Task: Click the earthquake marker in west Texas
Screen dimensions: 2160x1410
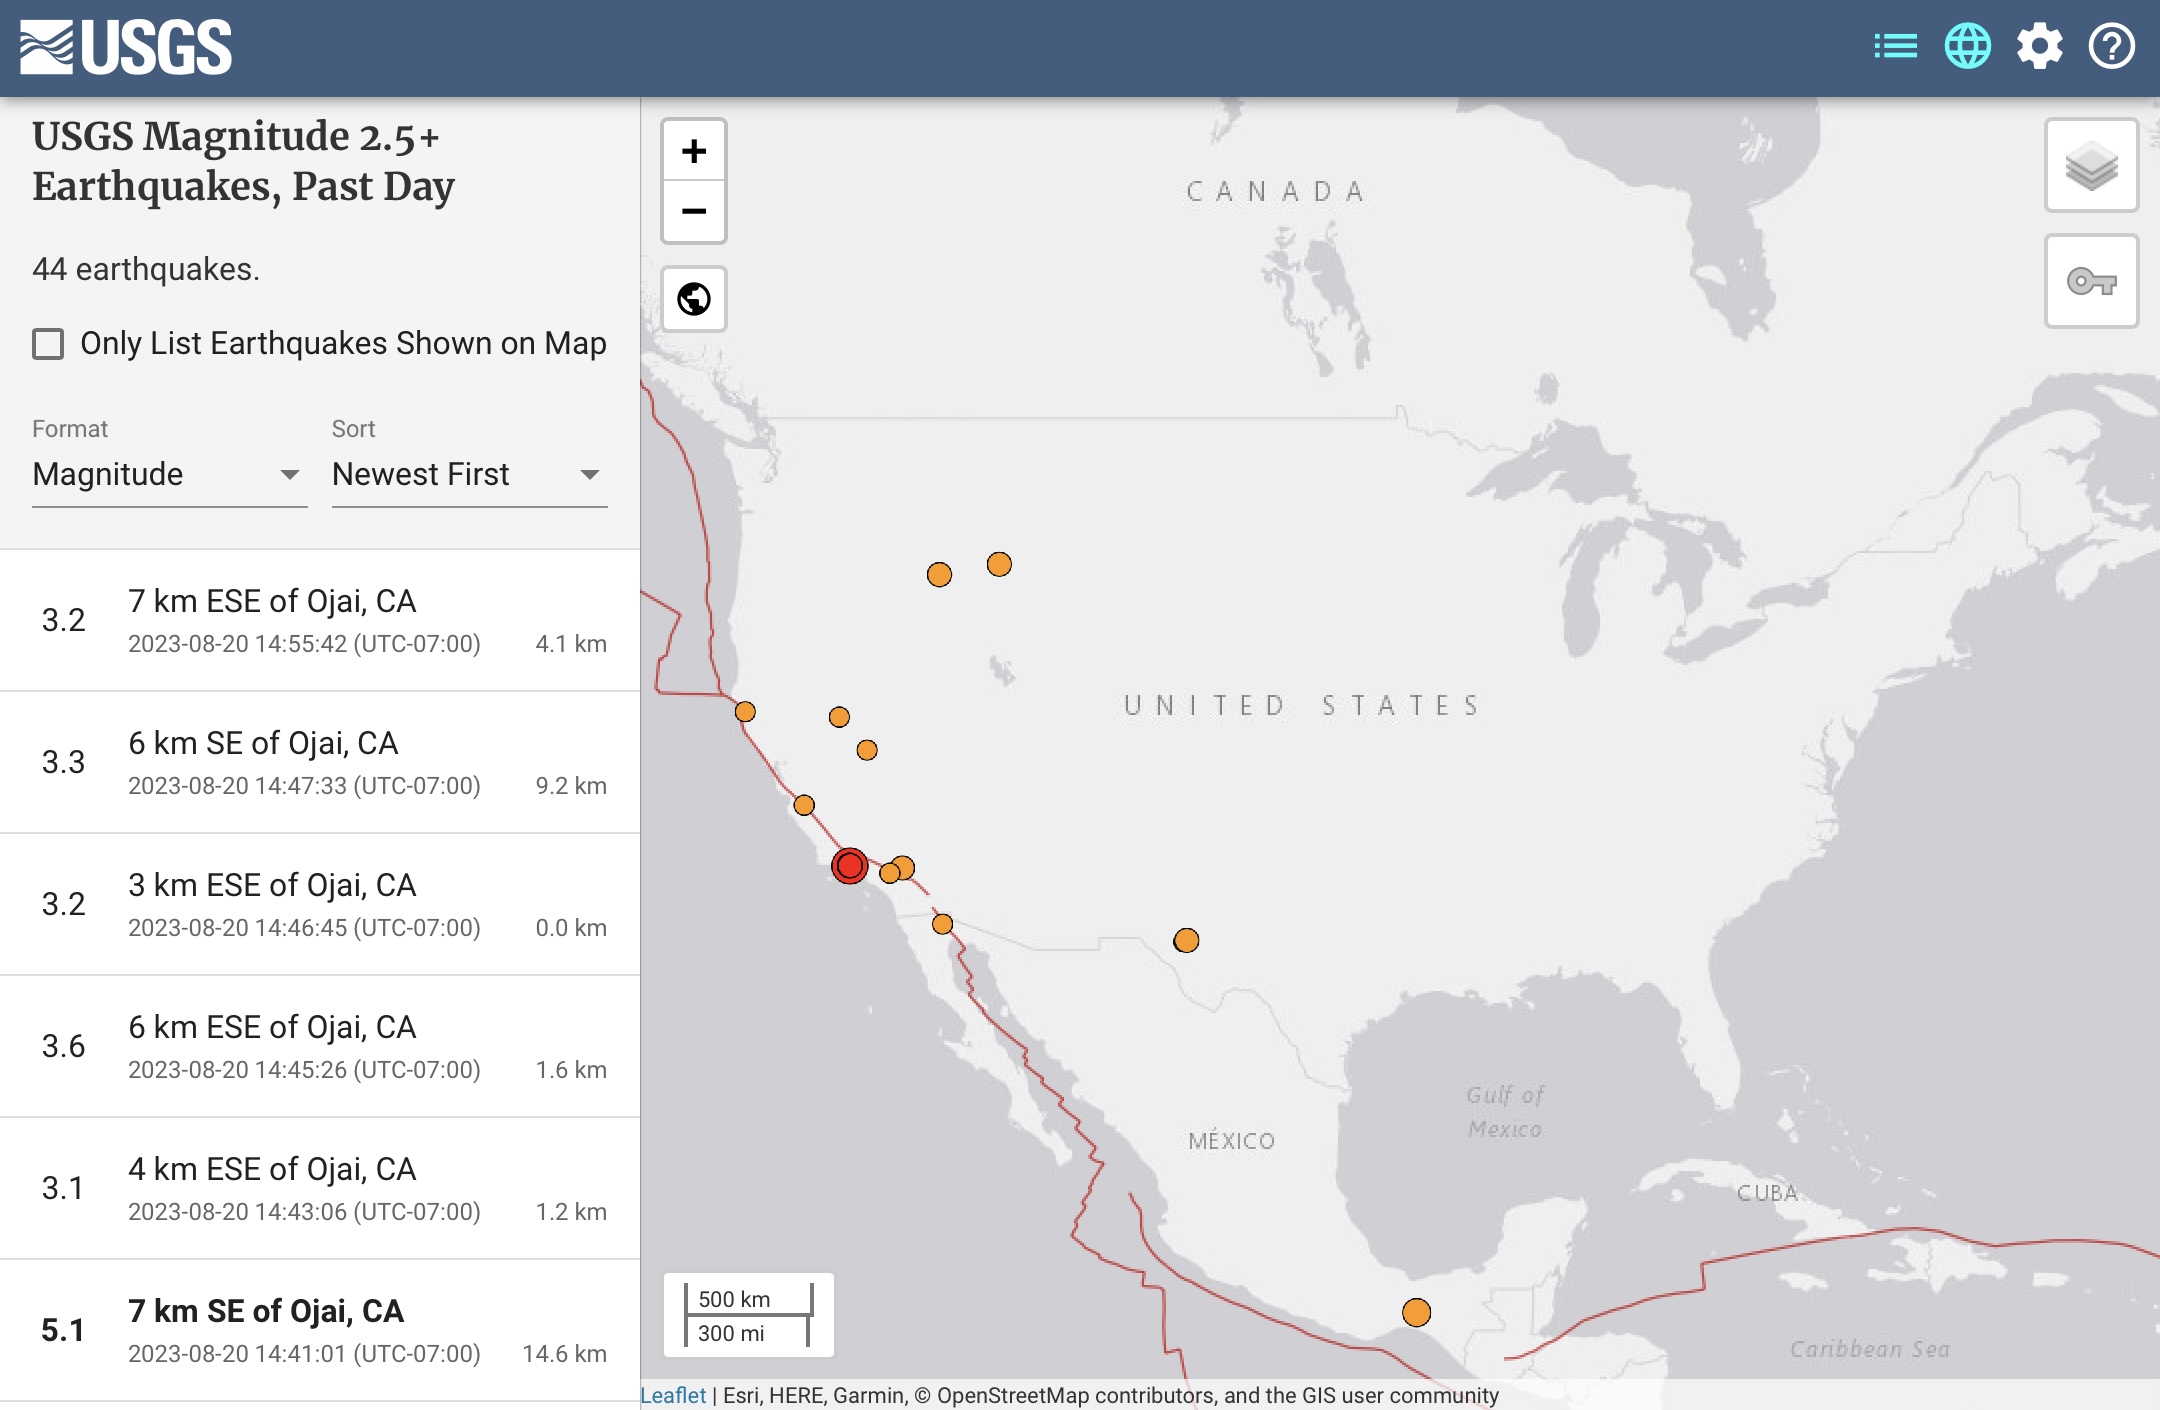Action: [x=1186, y=940]
